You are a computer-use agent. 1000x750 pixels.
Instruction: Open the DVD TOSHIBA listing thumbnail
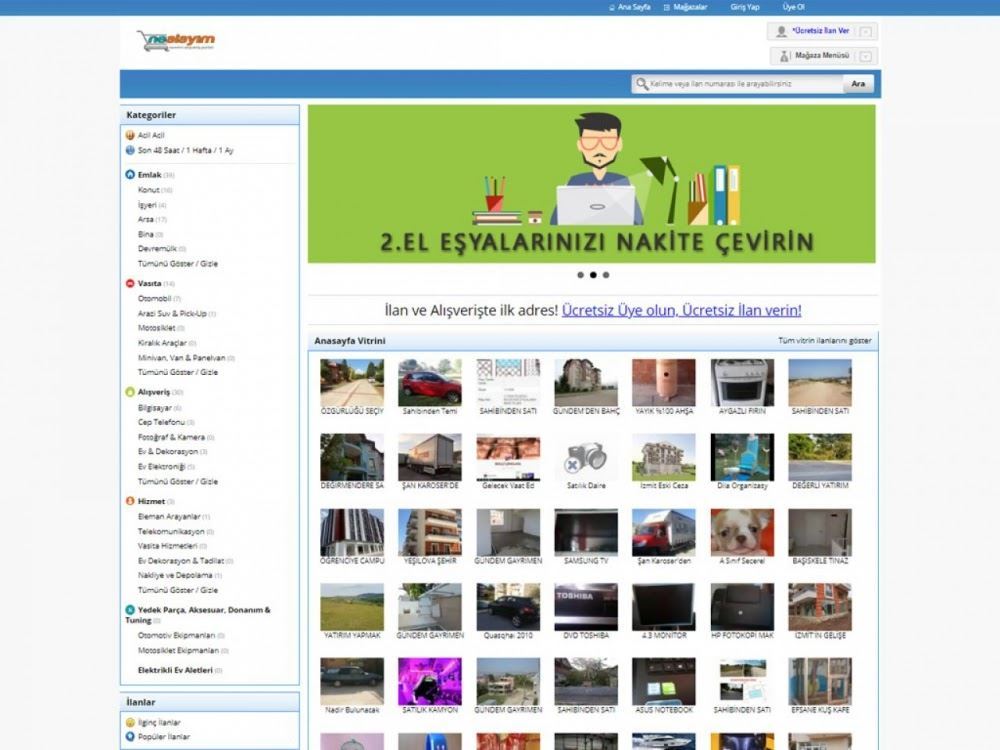[x=586, y=607]
